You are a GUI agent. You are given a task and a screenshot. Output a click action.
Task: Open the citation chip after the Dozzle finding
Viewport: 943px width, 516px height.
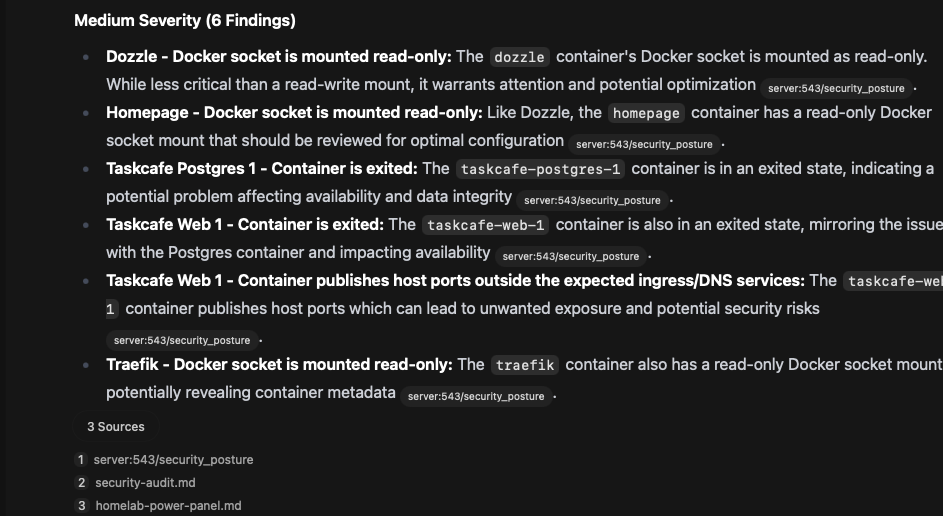click(836, 88)
